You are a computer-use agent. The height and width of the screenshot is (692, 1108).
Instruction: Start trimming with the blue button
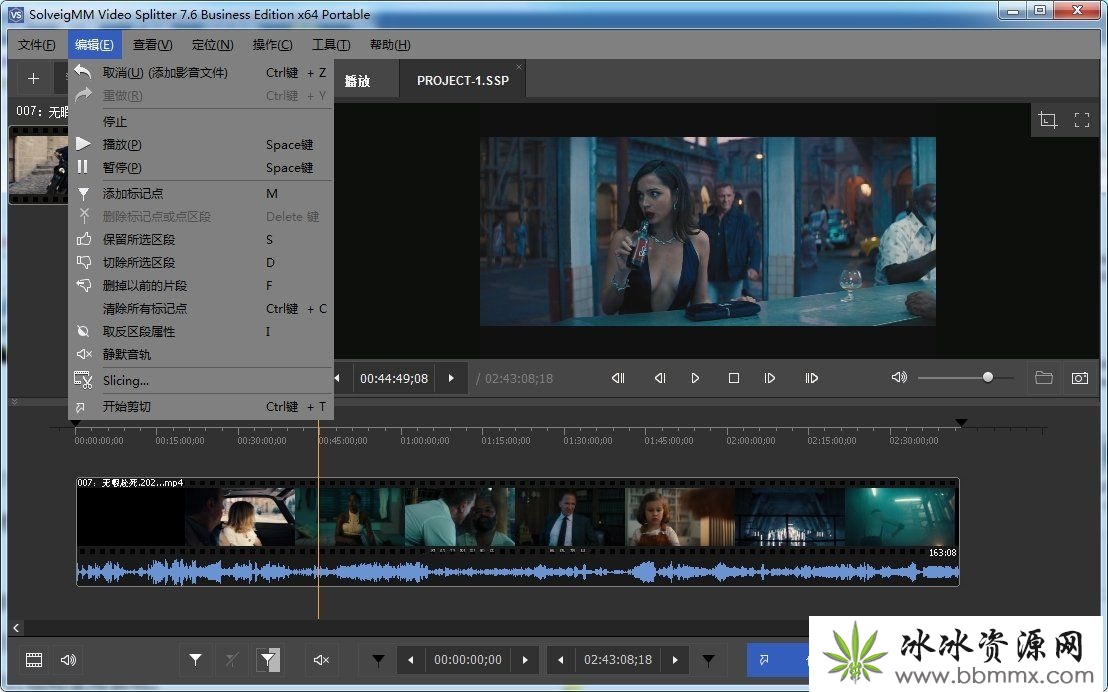pos(778,660)
